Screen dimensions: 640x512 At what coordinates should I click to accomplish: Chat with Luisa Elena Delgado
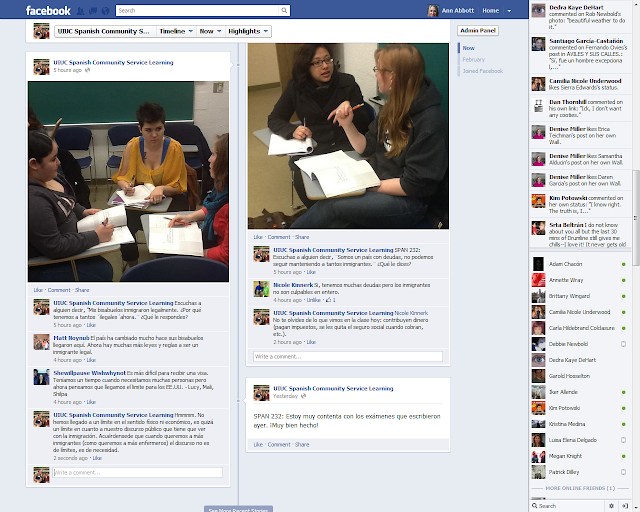click(x=580, y=440)
